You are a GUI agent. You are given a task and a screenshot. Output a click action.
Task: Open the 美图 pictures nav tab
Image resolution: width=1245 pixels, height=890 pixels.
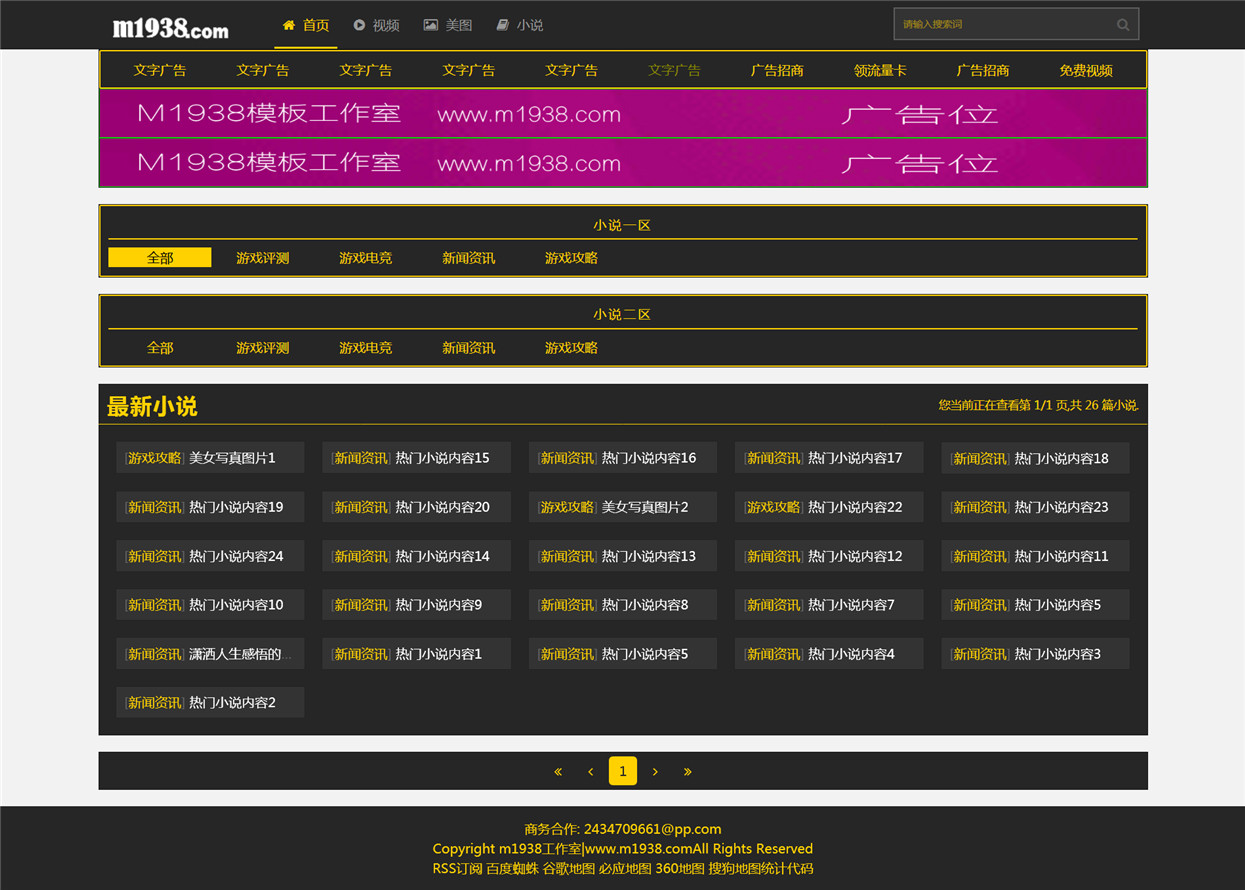pos(448,25)
